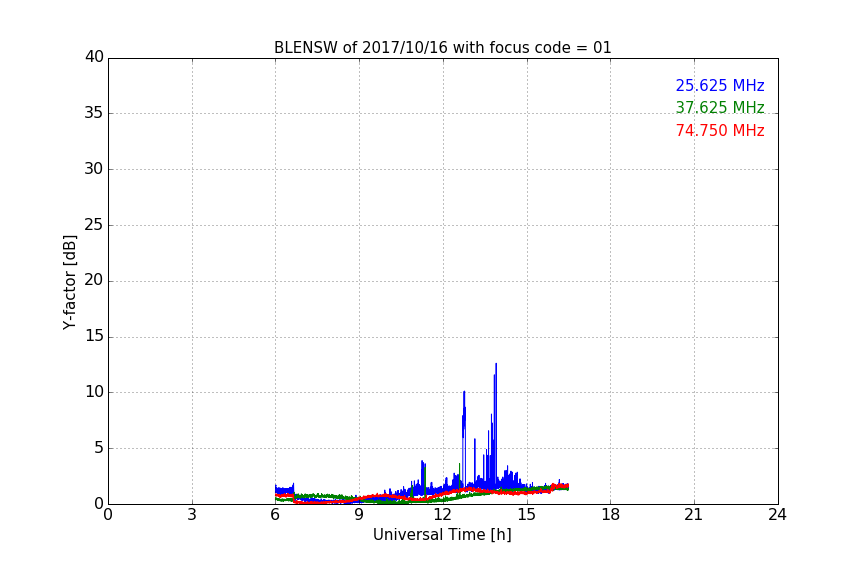Click the Y-factor [dB] axis label
The image size is (864, 576).
coord(69,282)
